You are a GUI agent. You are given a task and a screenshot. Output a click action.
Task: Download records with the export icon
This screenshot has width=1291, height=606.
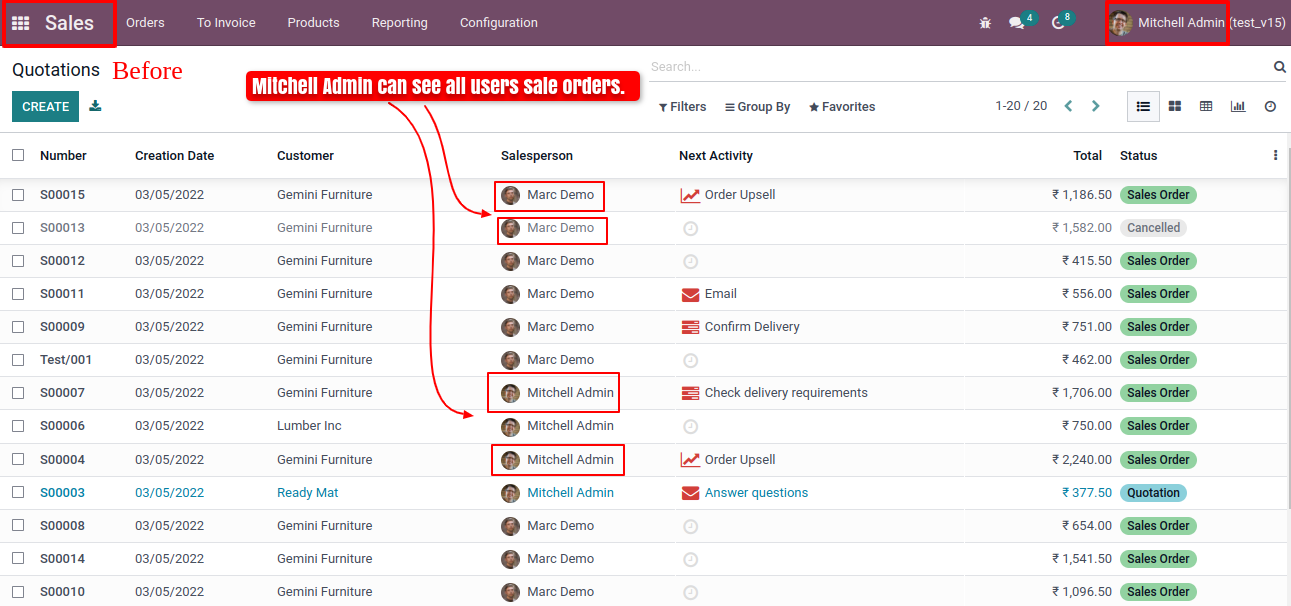point(95,106)
